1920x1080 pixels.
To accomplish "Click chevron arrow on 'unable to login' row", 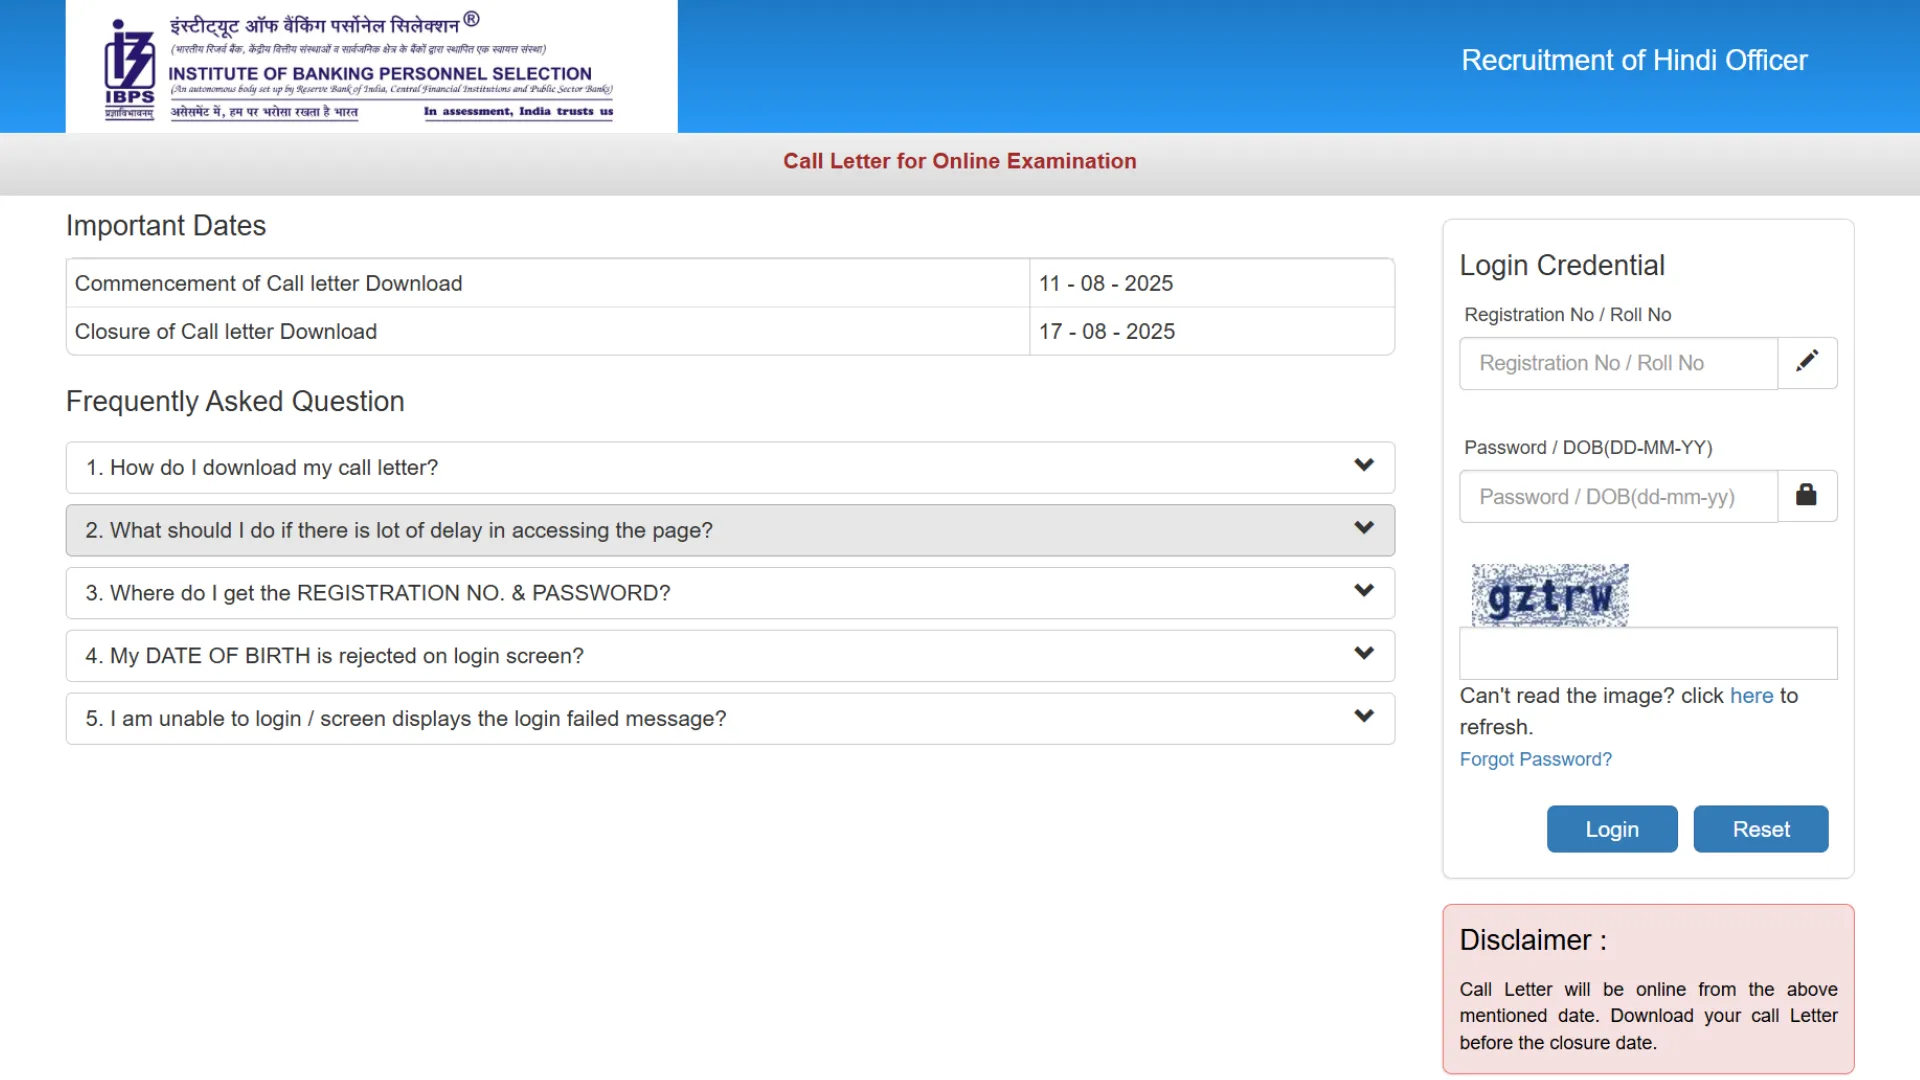I will [x=1364, y=717].
